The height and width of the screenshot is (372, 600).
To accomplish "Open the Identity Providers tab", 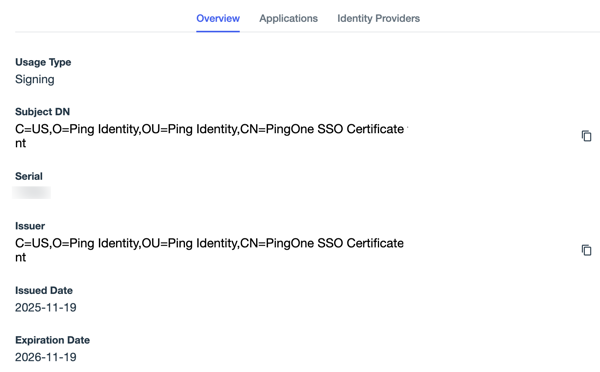I will [x=378, y=18].
